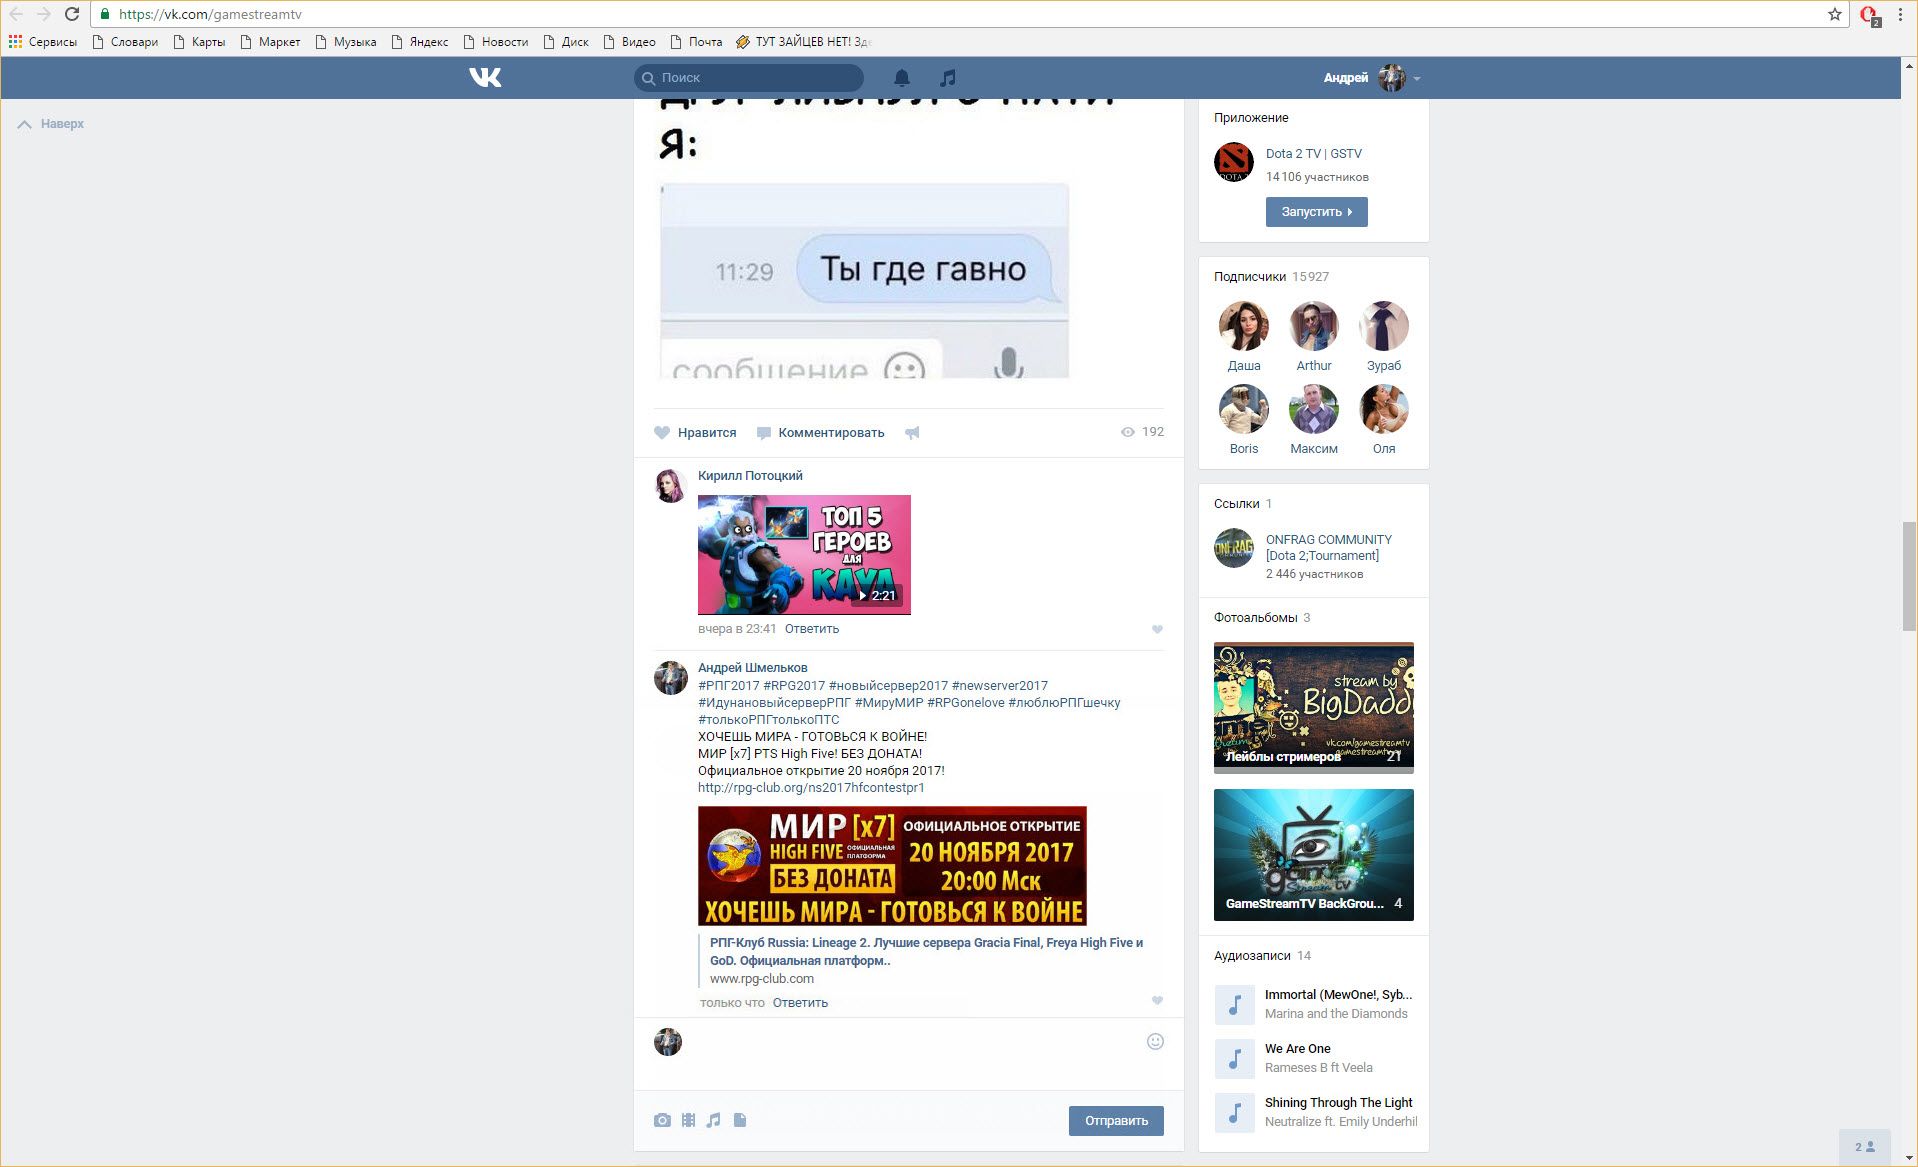
Task: Play the Топ 5 героев video
Action: tap(804, 555)
